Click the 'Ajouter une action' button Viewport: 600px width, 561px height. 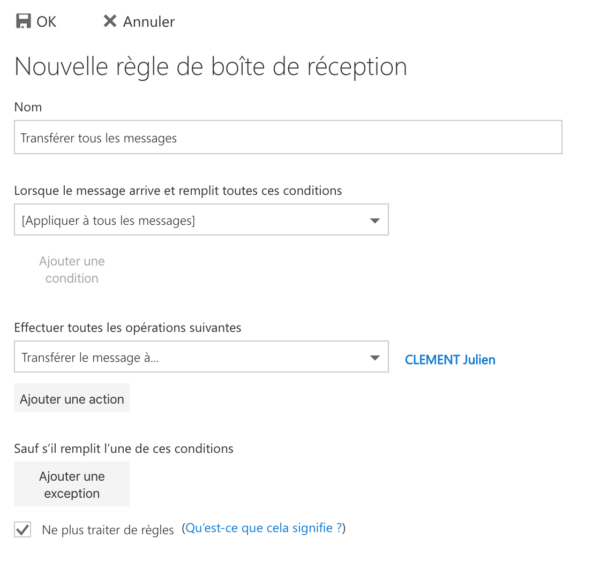click(72, 398)
